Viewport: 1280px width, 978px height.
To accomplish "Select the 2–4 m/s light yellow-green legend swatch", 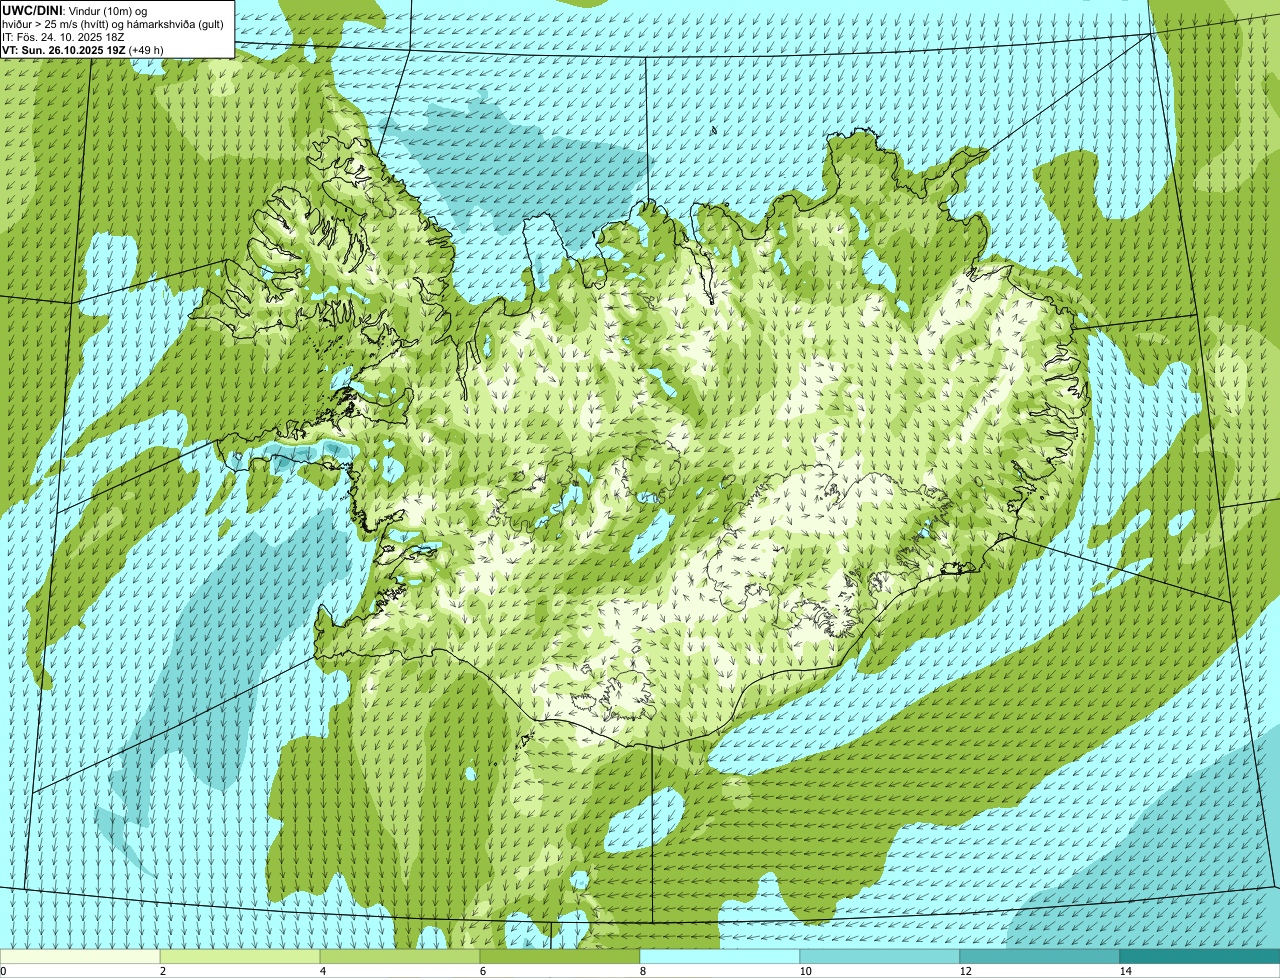I will click(x=240, y=956).
